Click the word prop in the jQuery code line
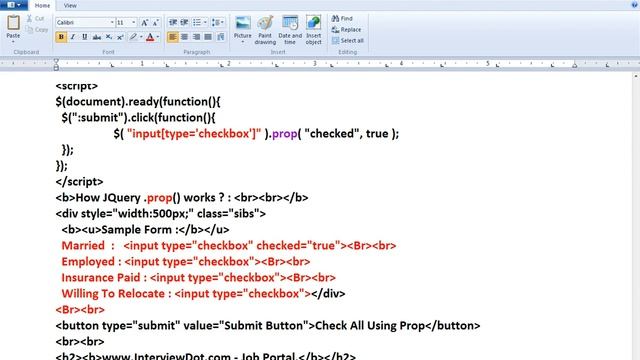This screenshot has height=360, width=640. (x=284, y=133)
